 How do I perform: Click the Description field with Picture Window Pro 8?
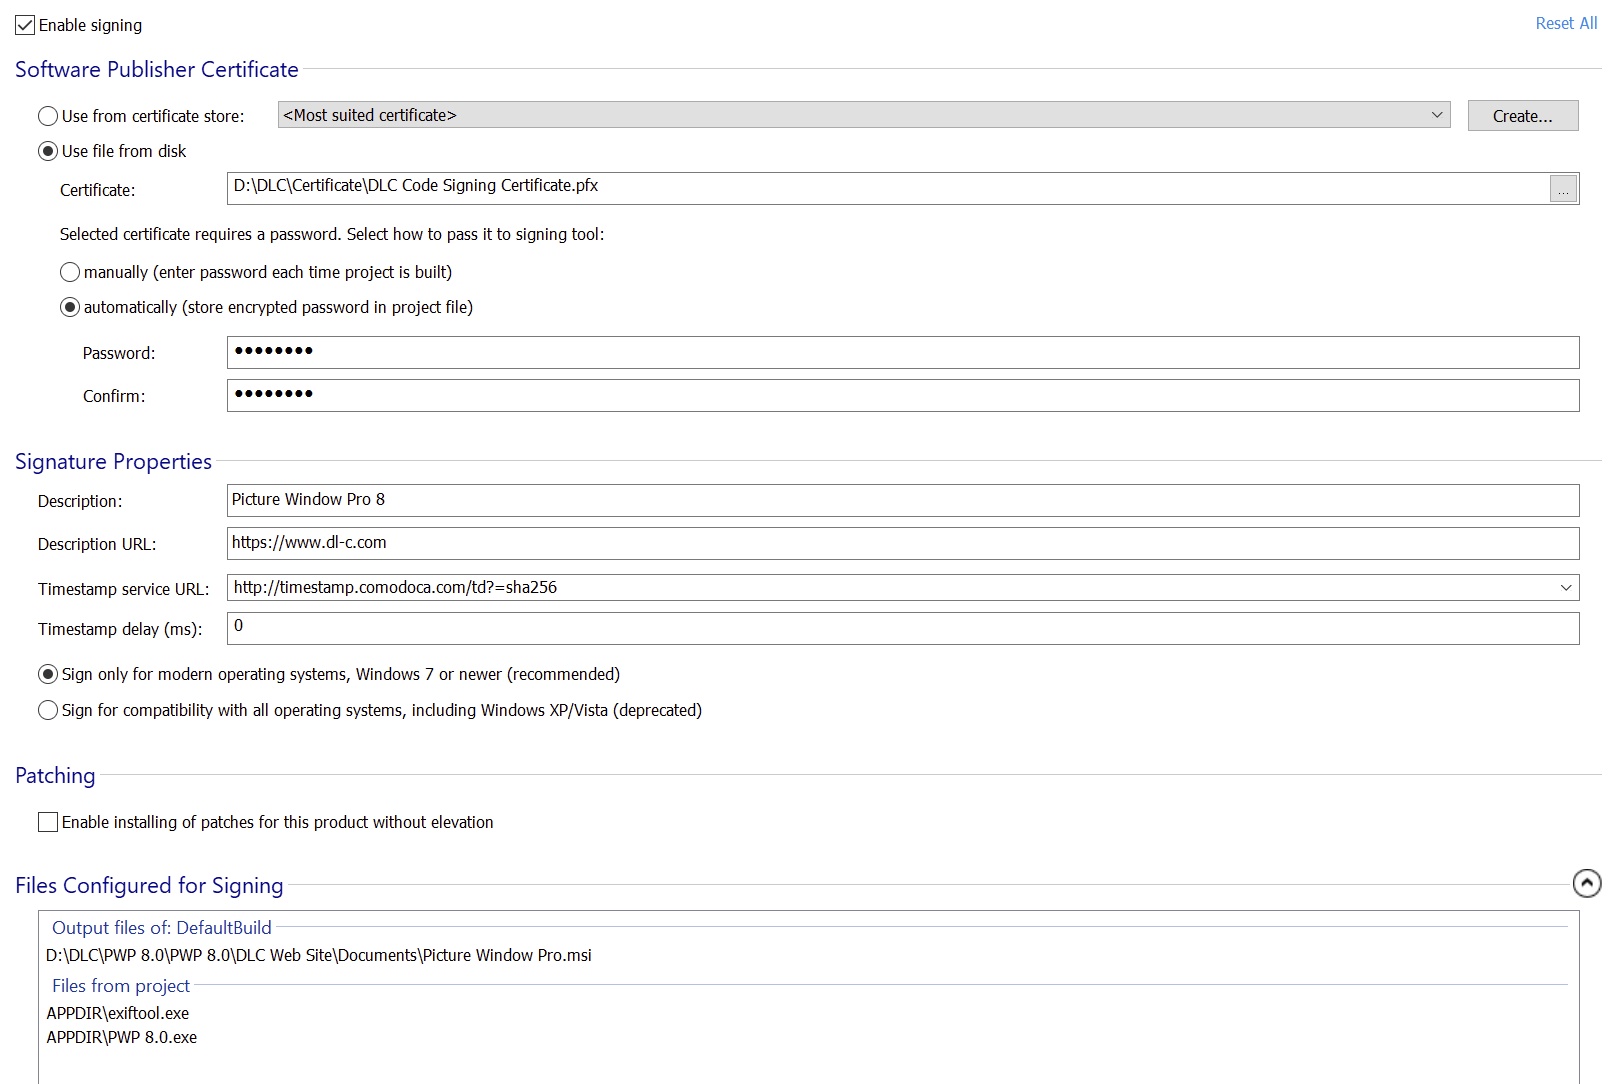tap(902, 500)
